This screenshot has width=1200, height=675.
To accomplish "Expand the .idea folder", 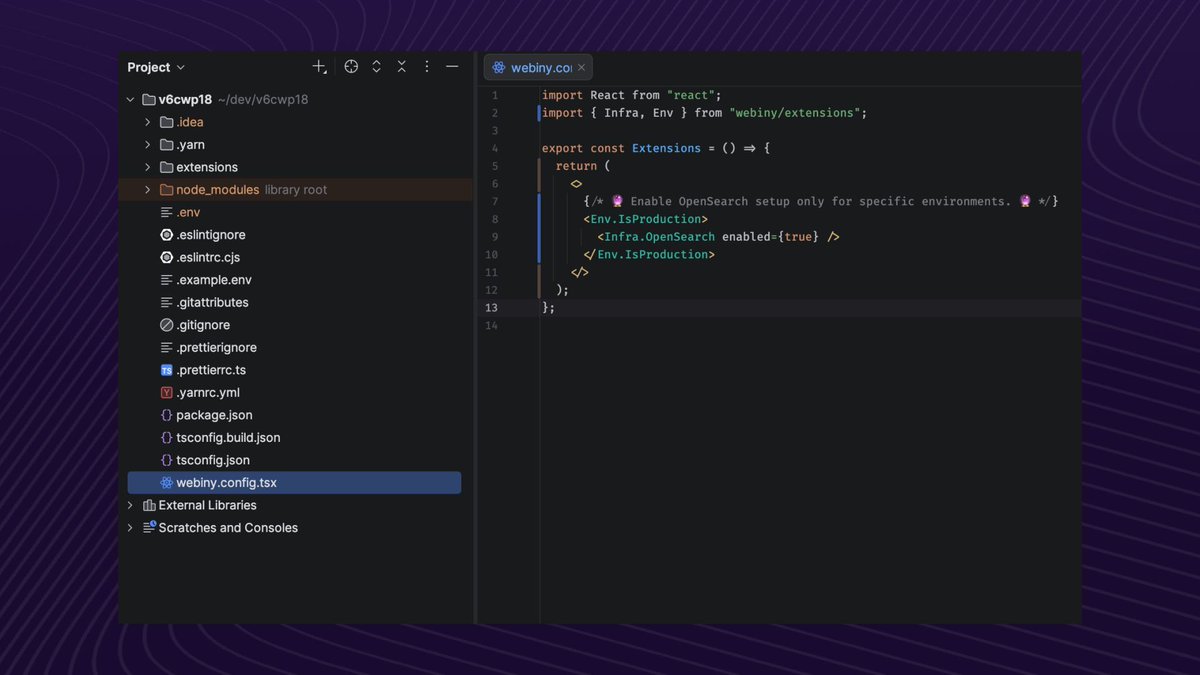I will [x=148, y=122].
